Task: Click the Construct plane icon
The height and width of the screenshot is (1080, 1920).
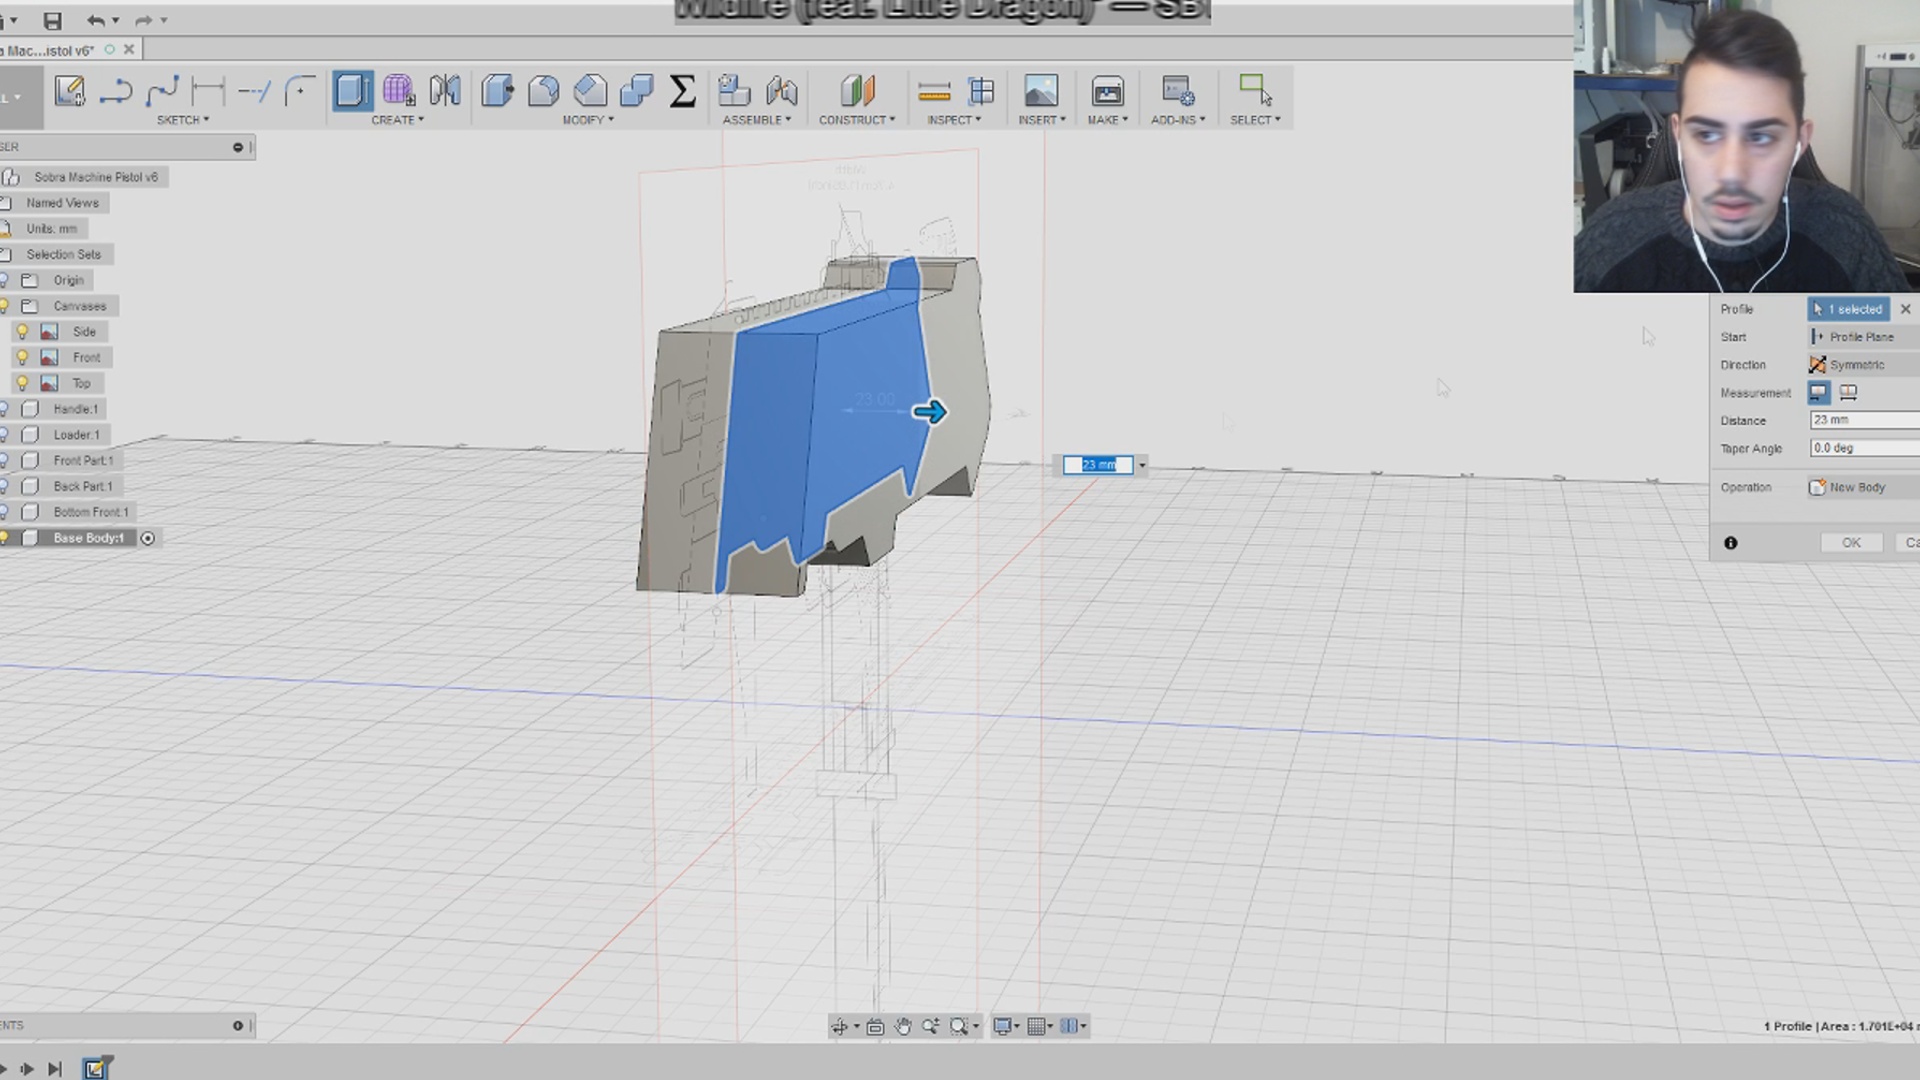Action: click(x=857, y=91)
